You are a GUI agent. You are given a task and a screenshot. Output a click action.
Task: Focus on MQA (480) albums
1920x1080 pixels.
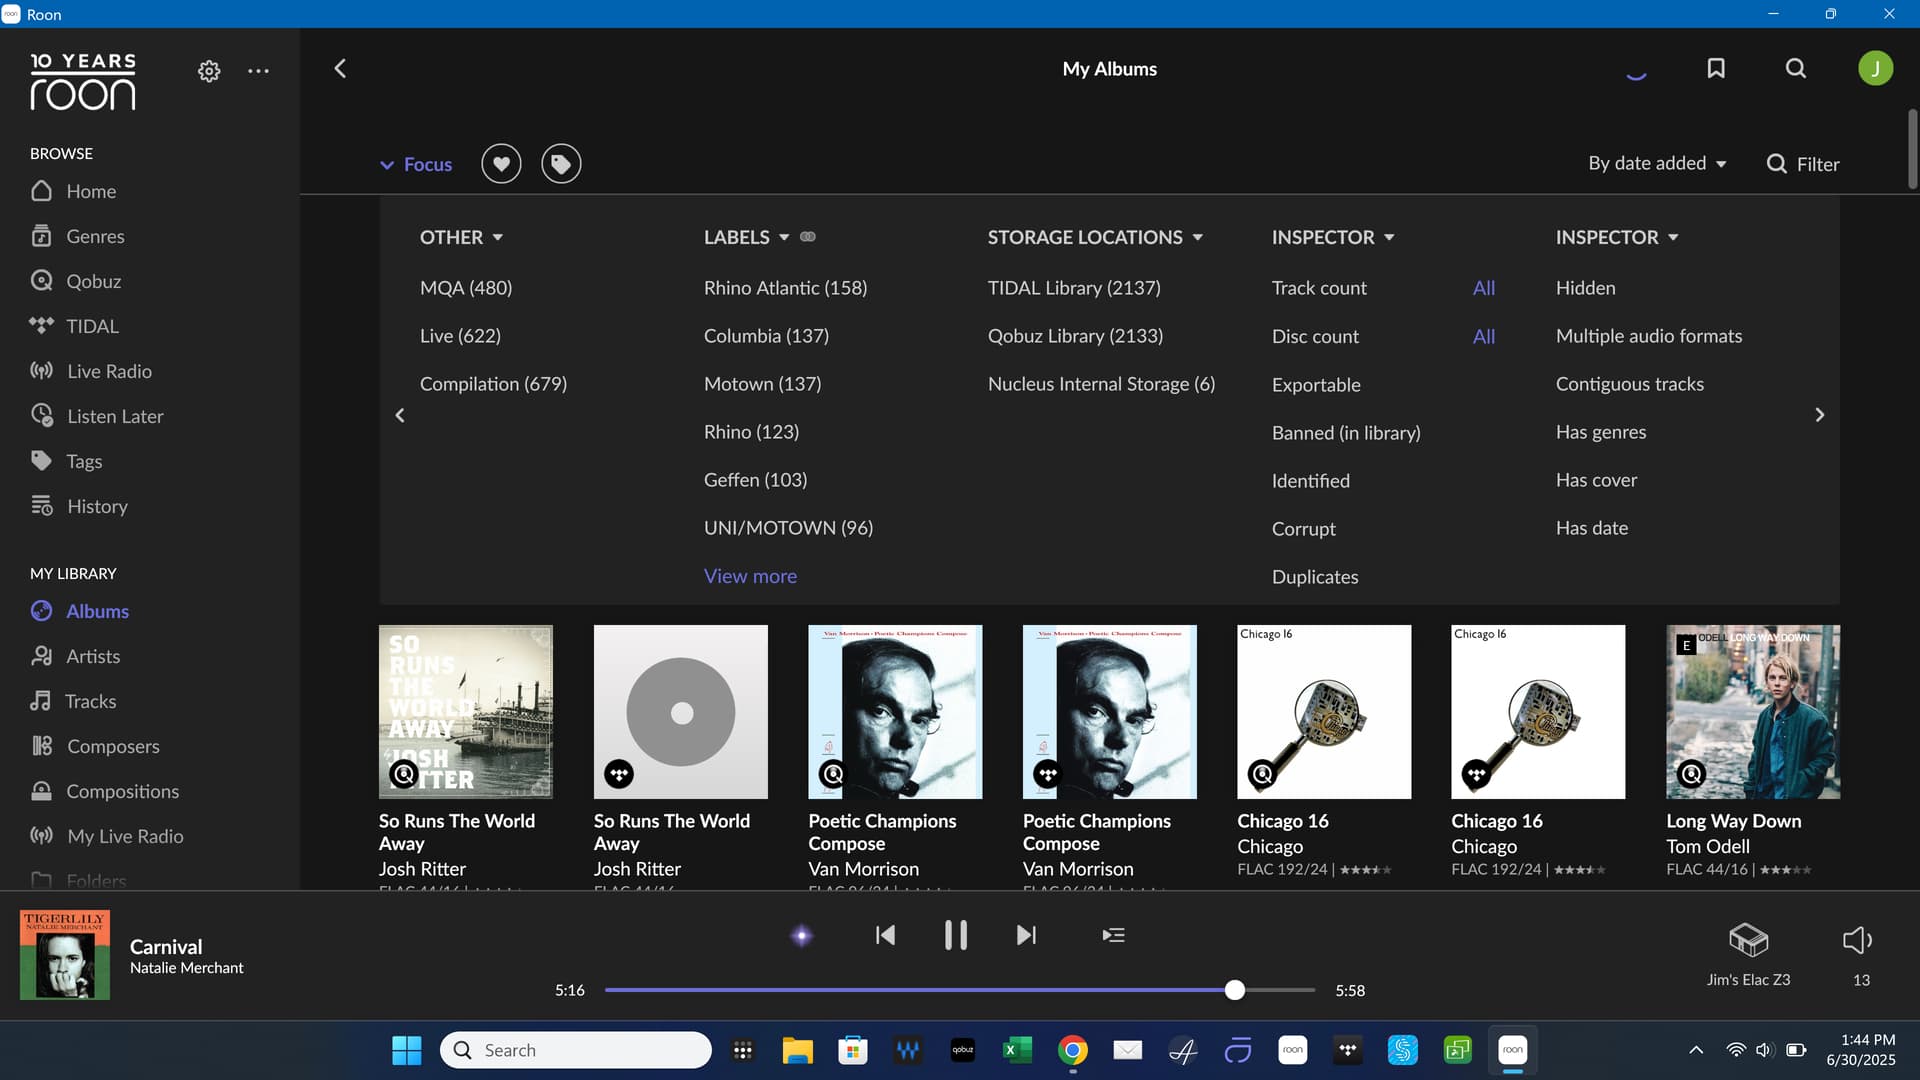(466, 288)
